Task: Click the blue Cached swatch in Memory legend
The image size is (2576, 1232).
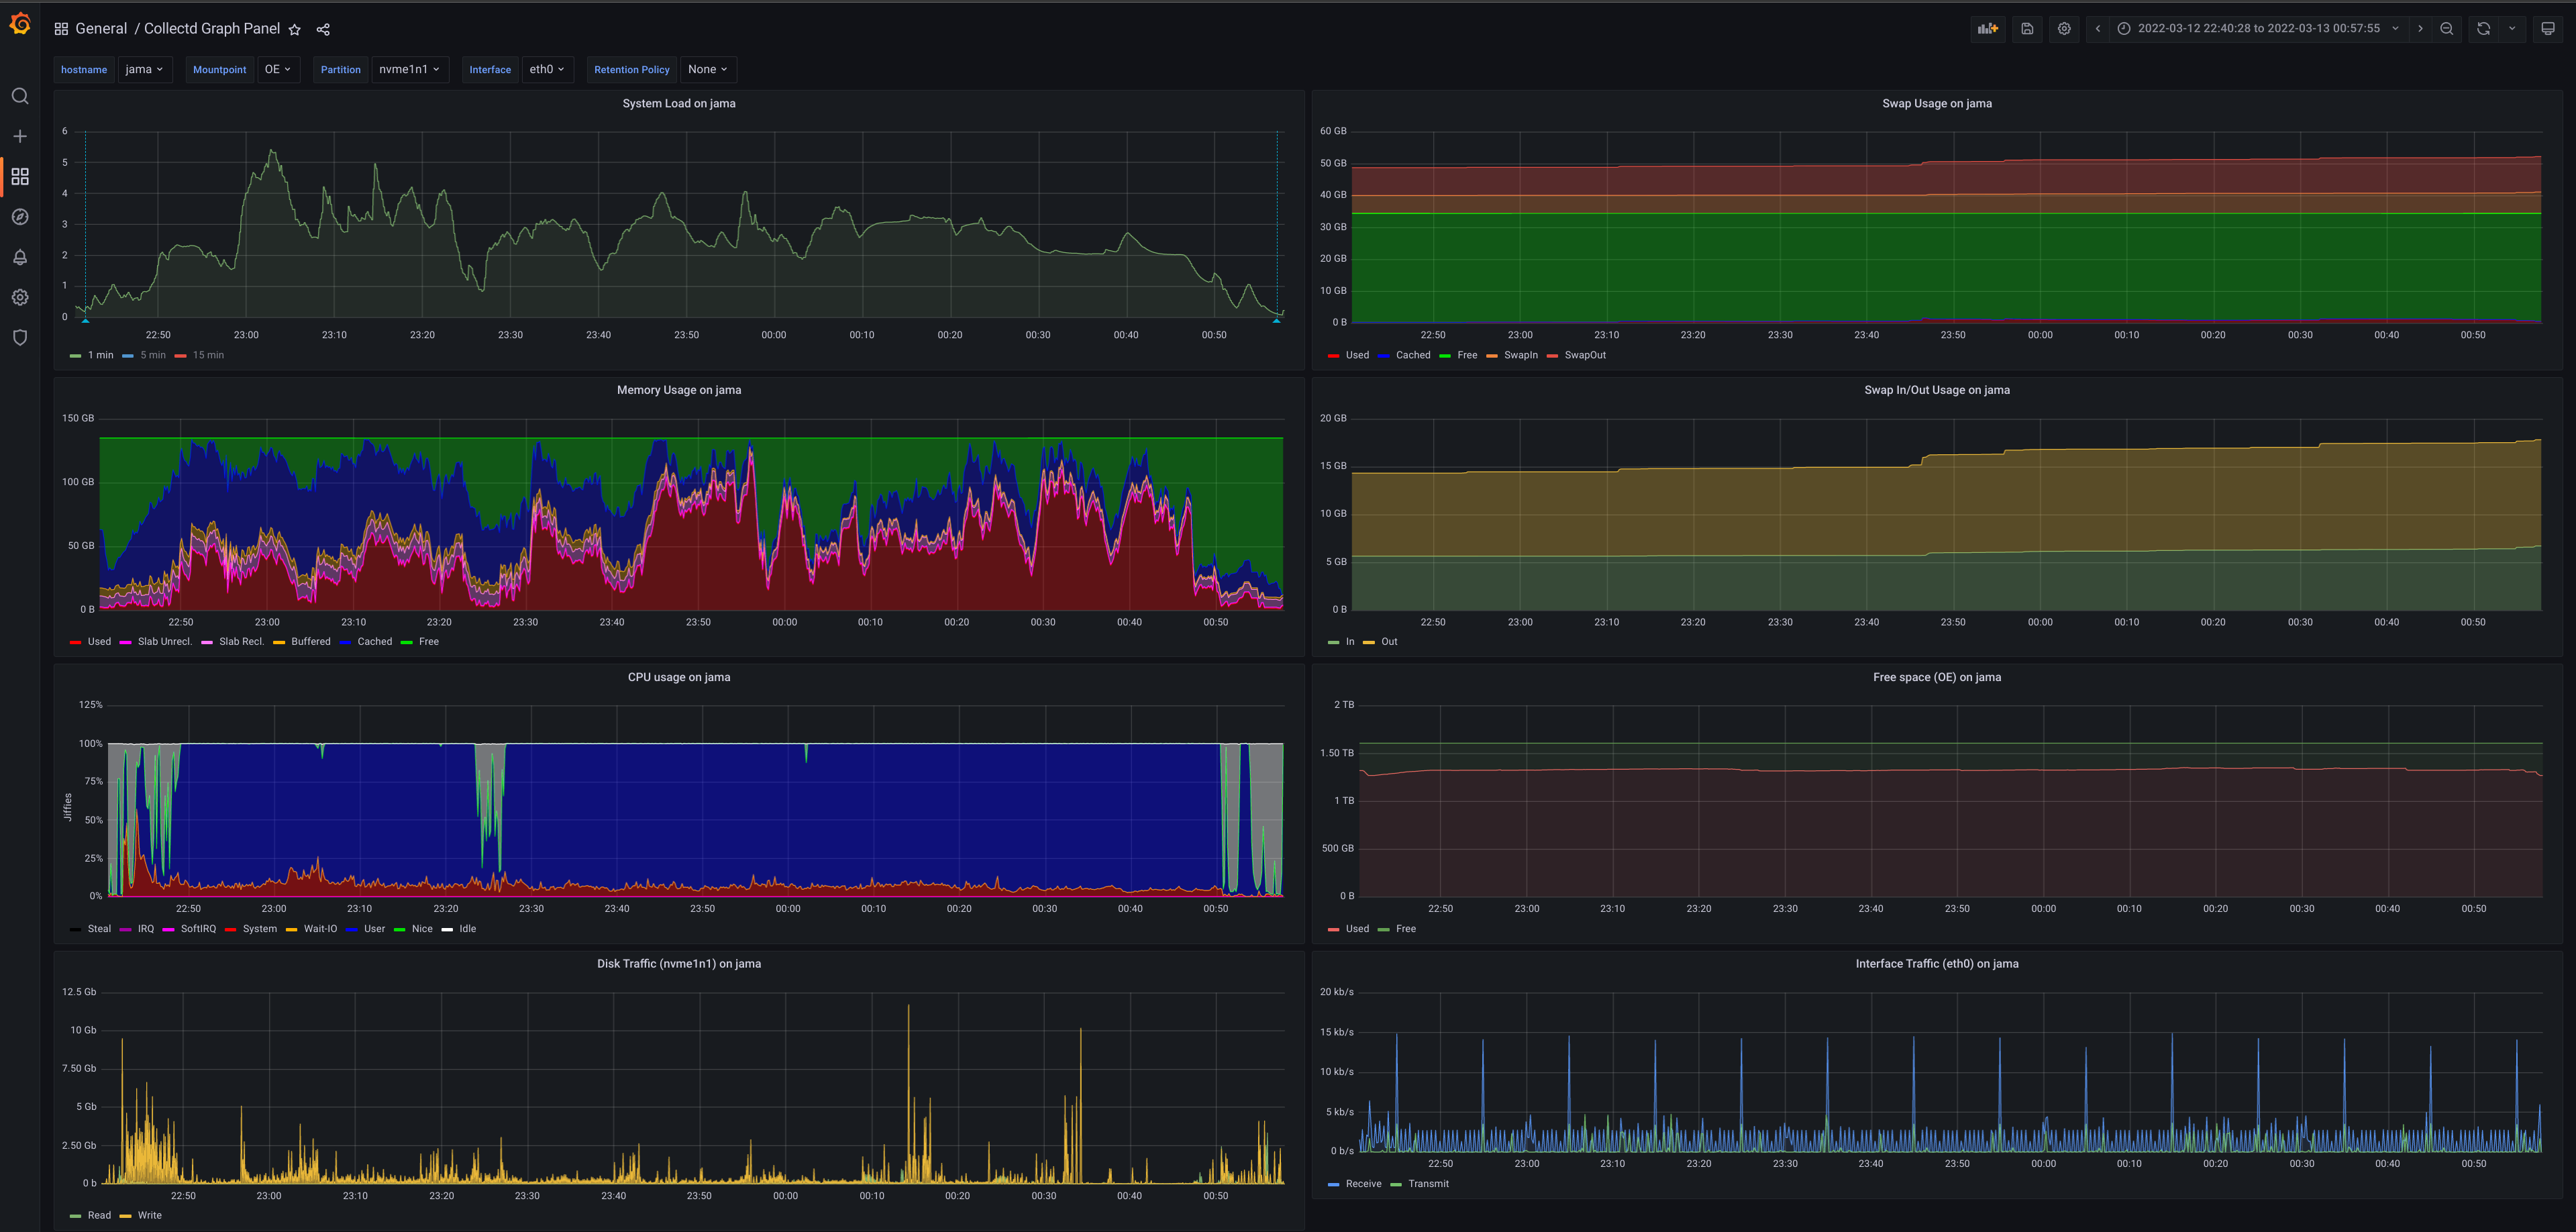Action: [345, 643]
